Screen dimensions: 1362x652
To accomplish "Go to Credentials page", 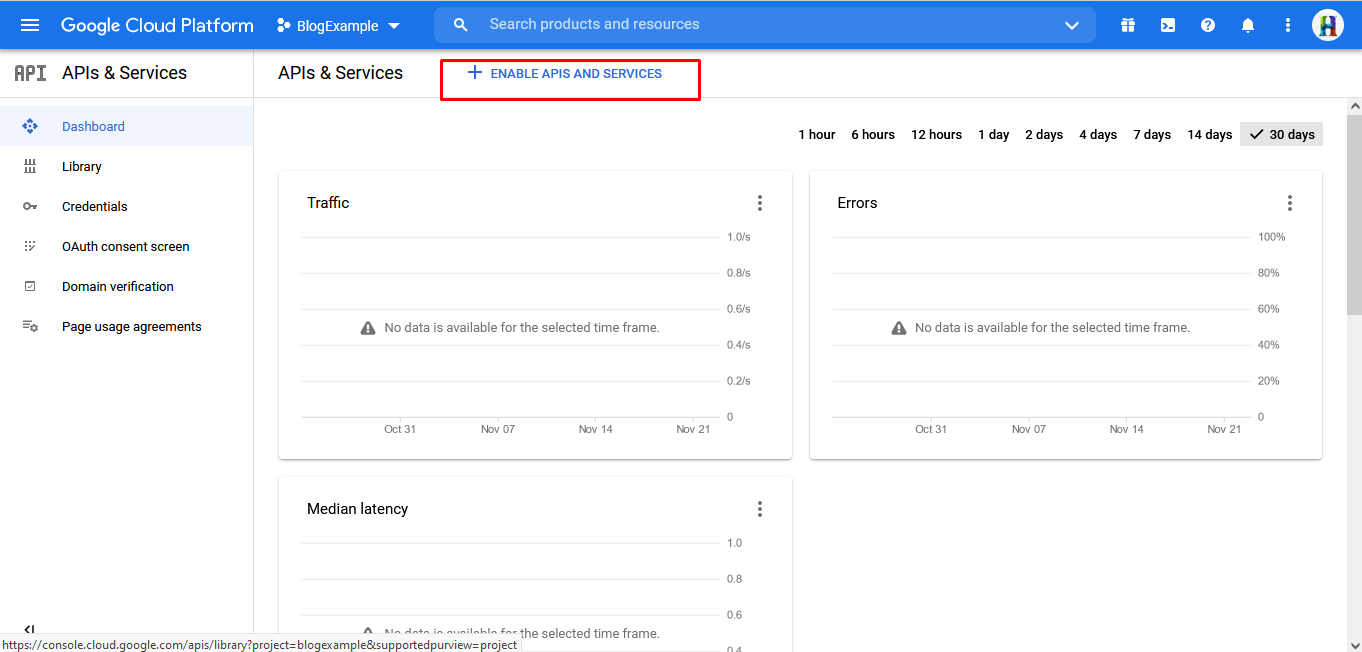I will [x=126, y=206].
